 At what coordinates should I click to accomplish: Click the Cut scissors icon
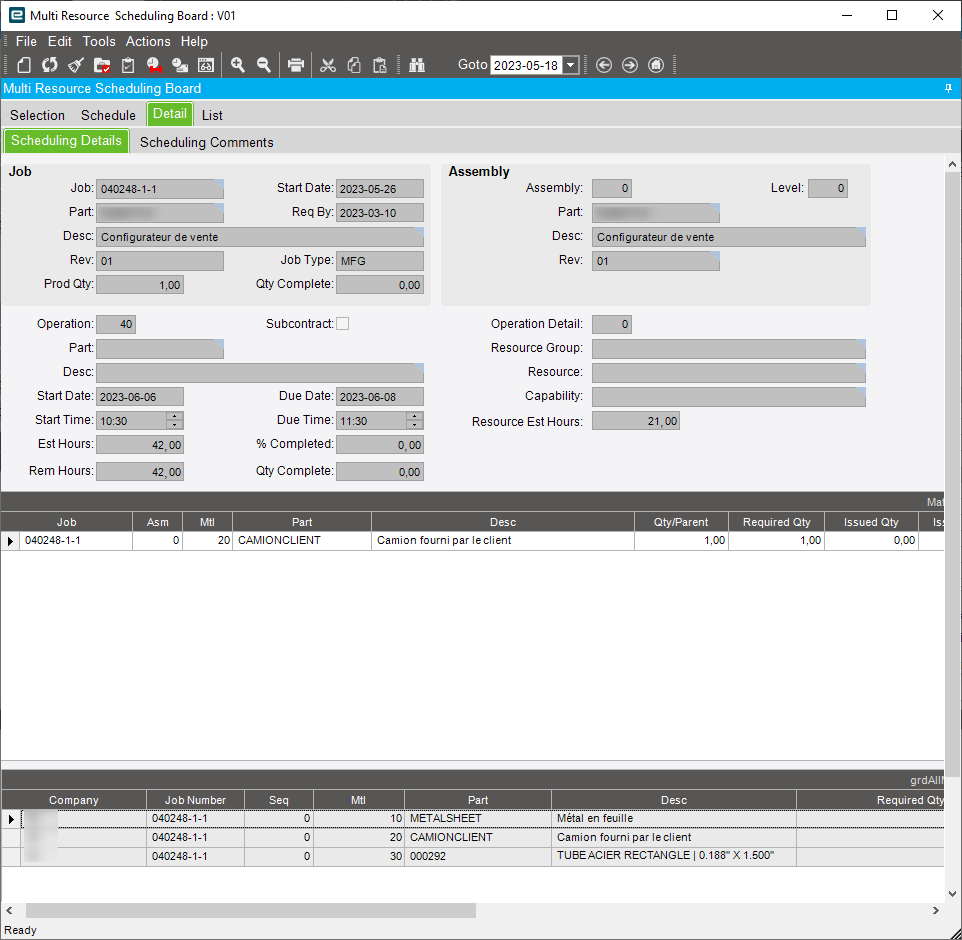point(328,65)
